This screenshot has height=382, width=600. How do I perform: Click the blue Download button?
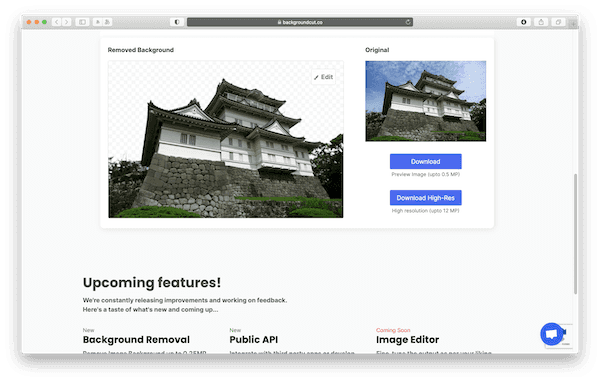[x=426, y=162]
